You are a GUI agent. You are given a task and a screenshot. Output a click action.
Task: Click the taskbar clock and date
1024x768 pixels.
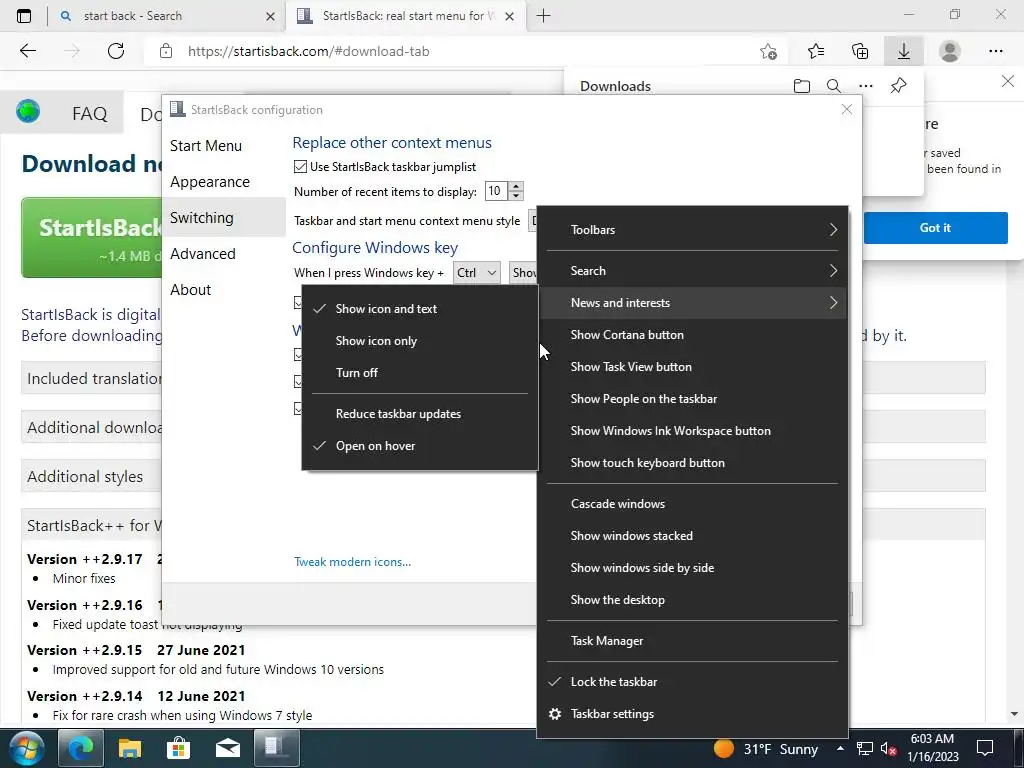[932, 748]
